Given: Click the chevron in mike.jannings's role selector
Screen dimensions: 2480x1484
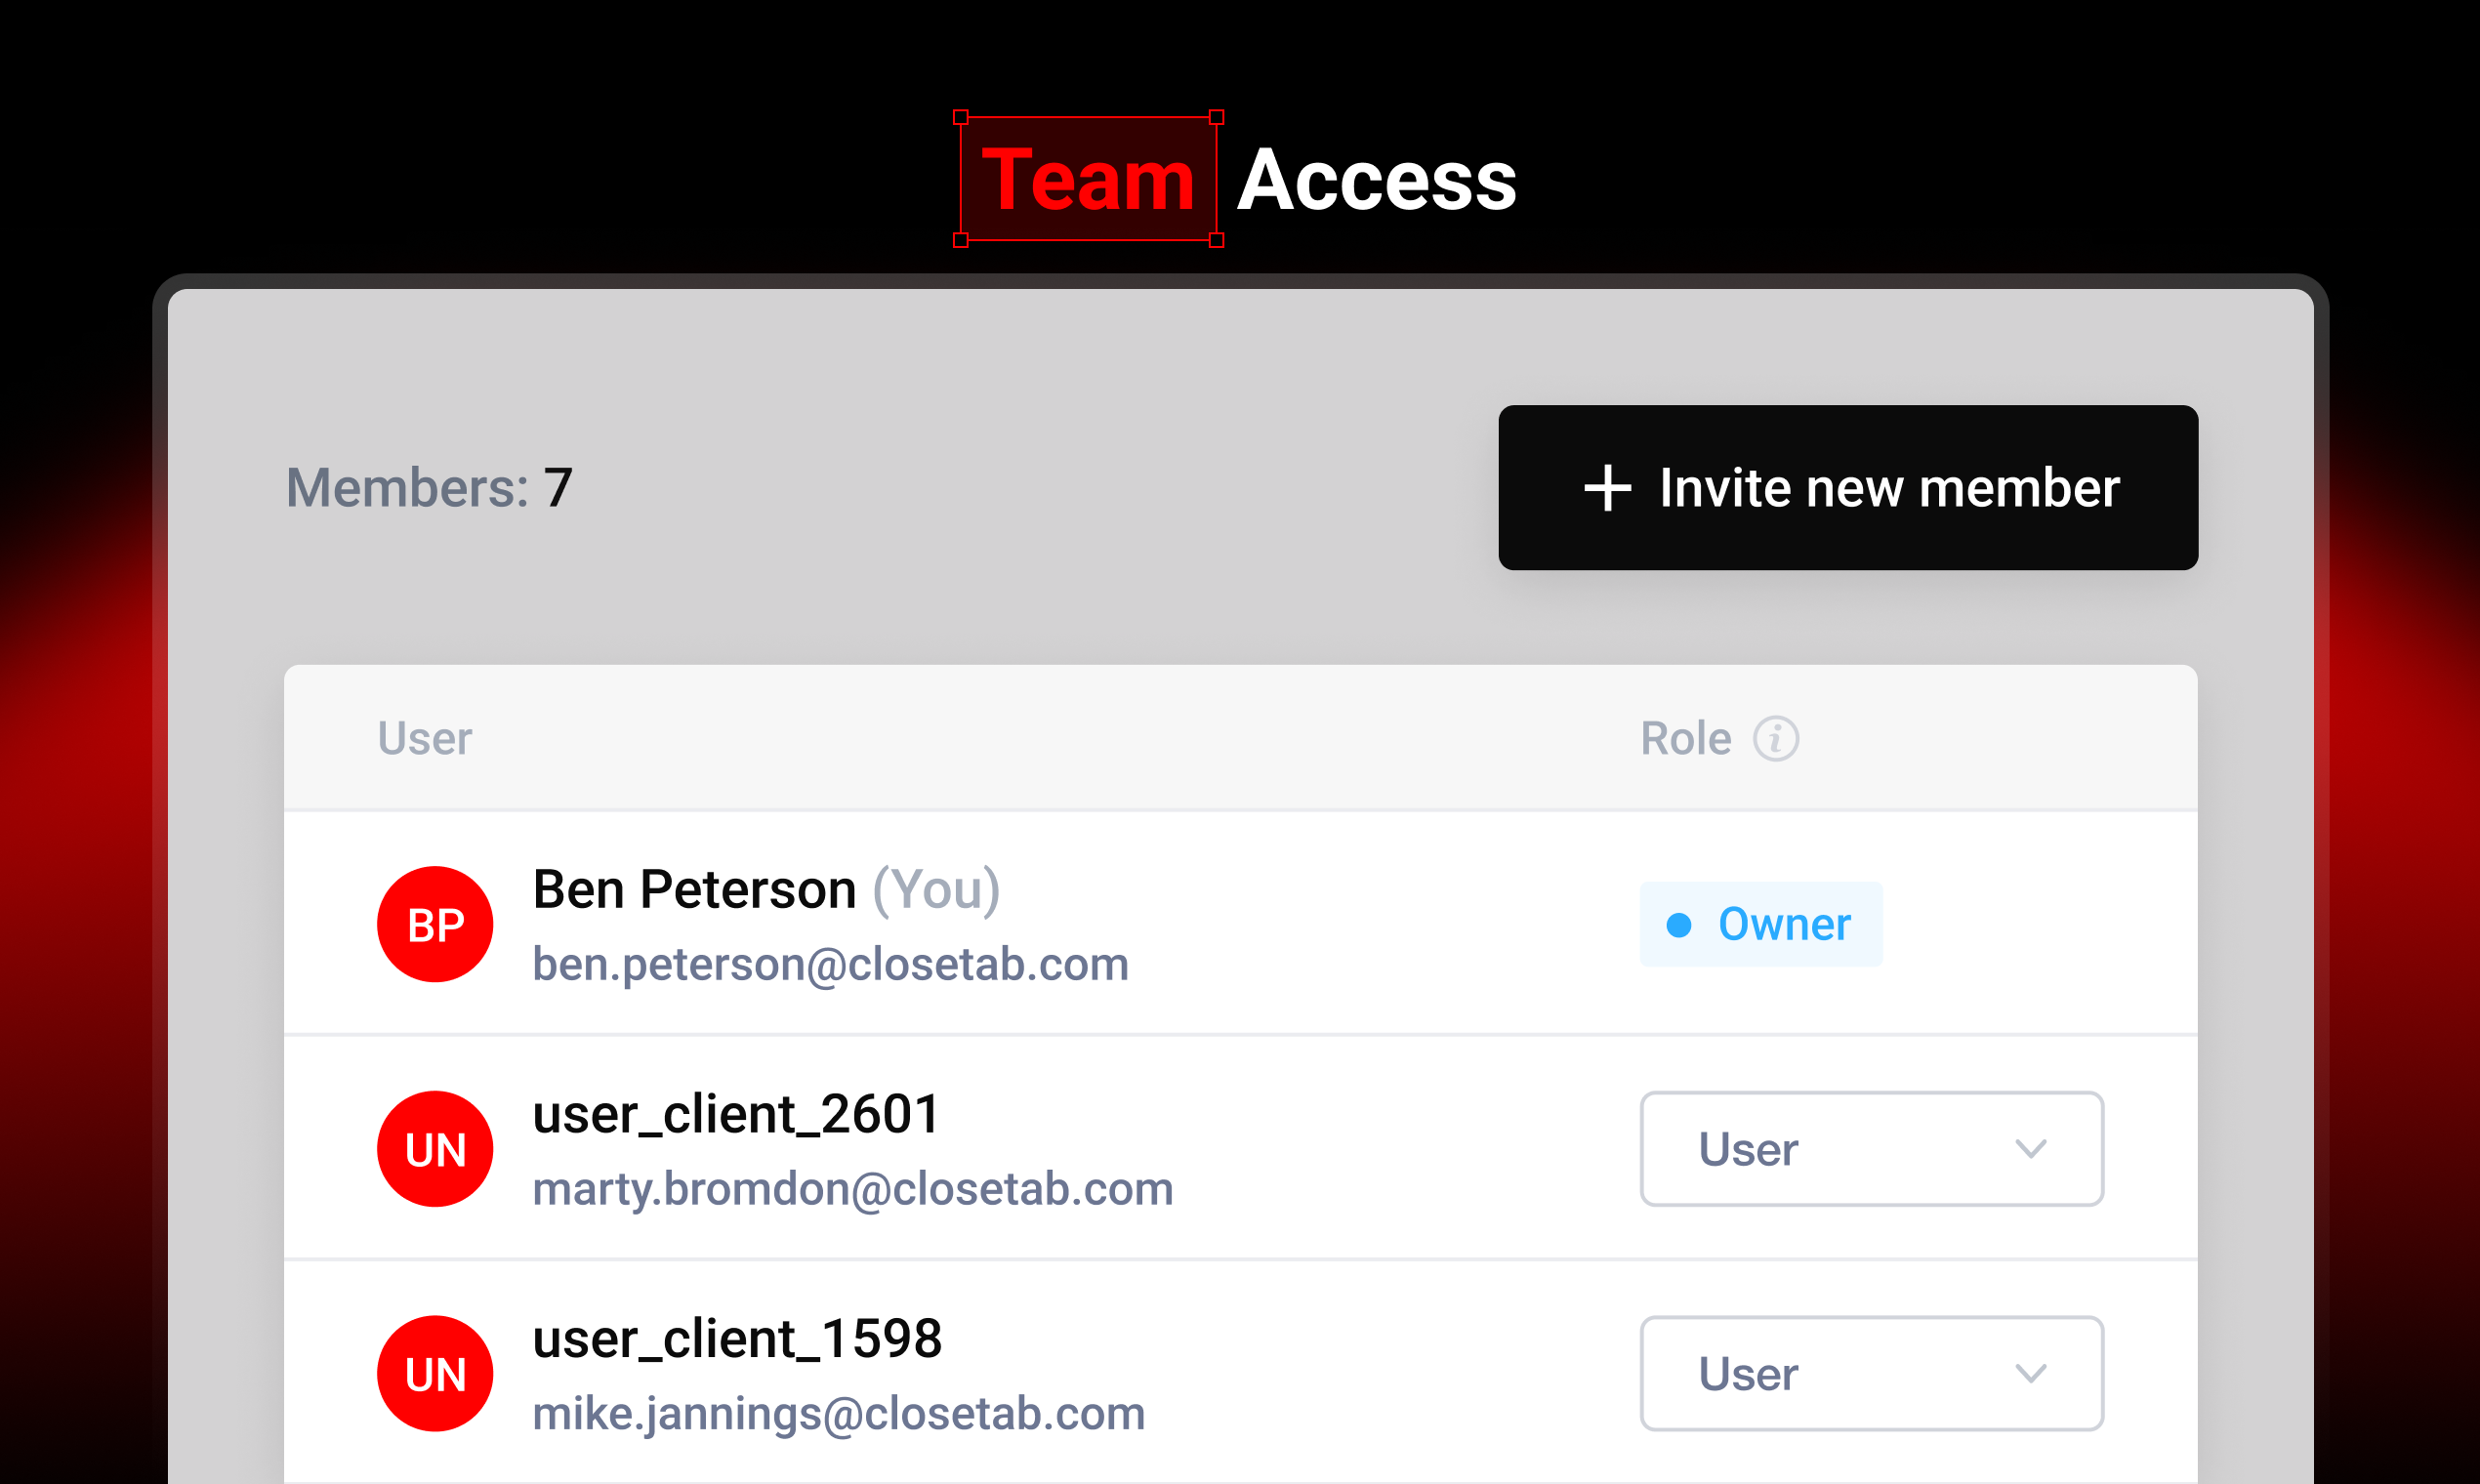Looking at the screenshot, I should point(2030,1373).
